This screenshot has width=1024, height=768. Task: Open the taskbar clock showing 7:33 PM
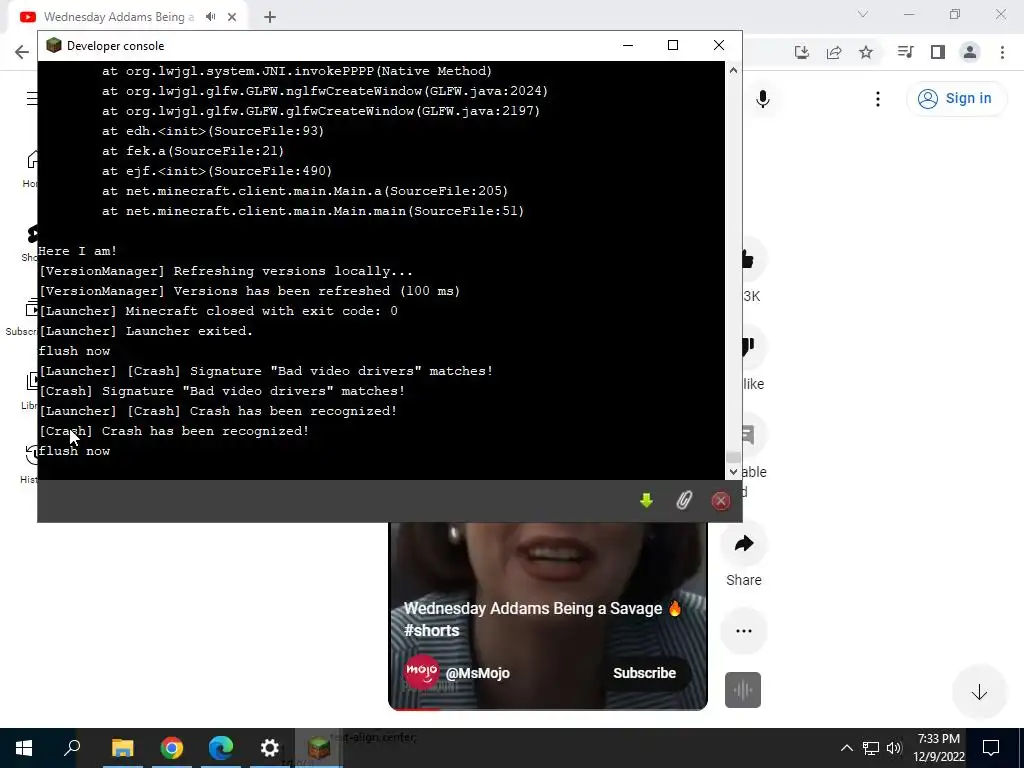tap(938, 748)
